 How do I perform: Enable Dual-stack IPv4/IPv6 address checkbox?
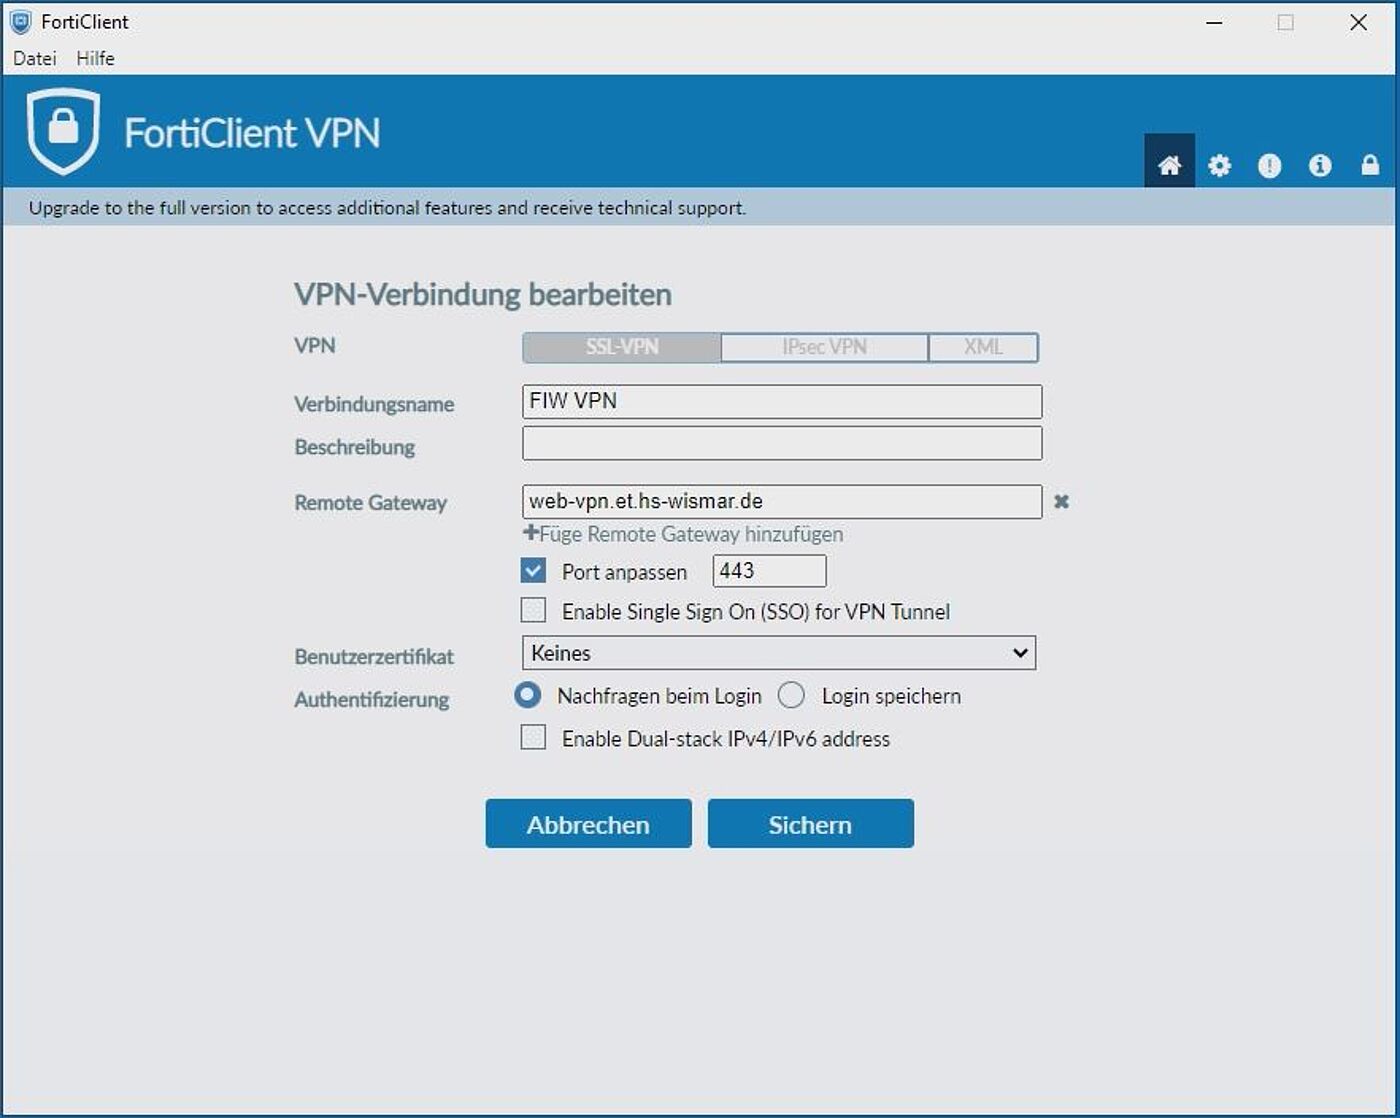[x=533, y=738]
